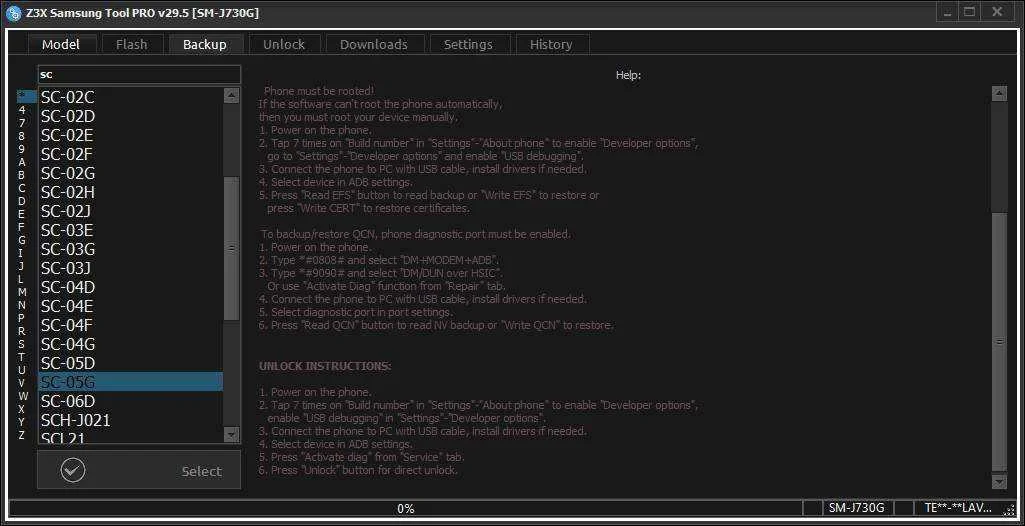Viewport: 1025px width, 526px height.
Task: Select SC-02D in the model list
Action: pos(130,116)
